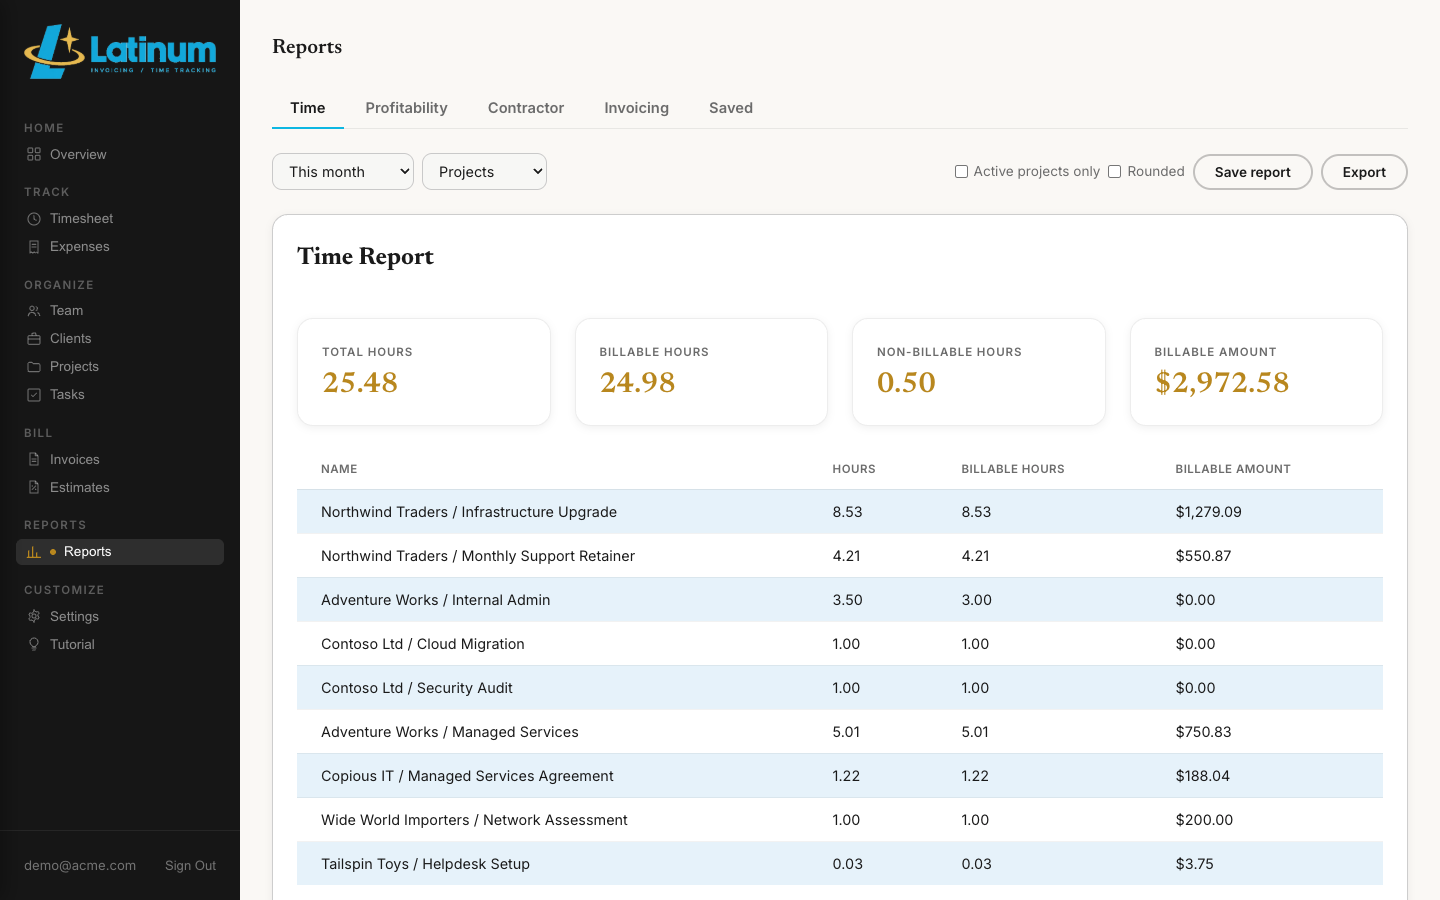Click the Tutorial lightbulb icon
1440x900 pixels.
tap(34, 644)
